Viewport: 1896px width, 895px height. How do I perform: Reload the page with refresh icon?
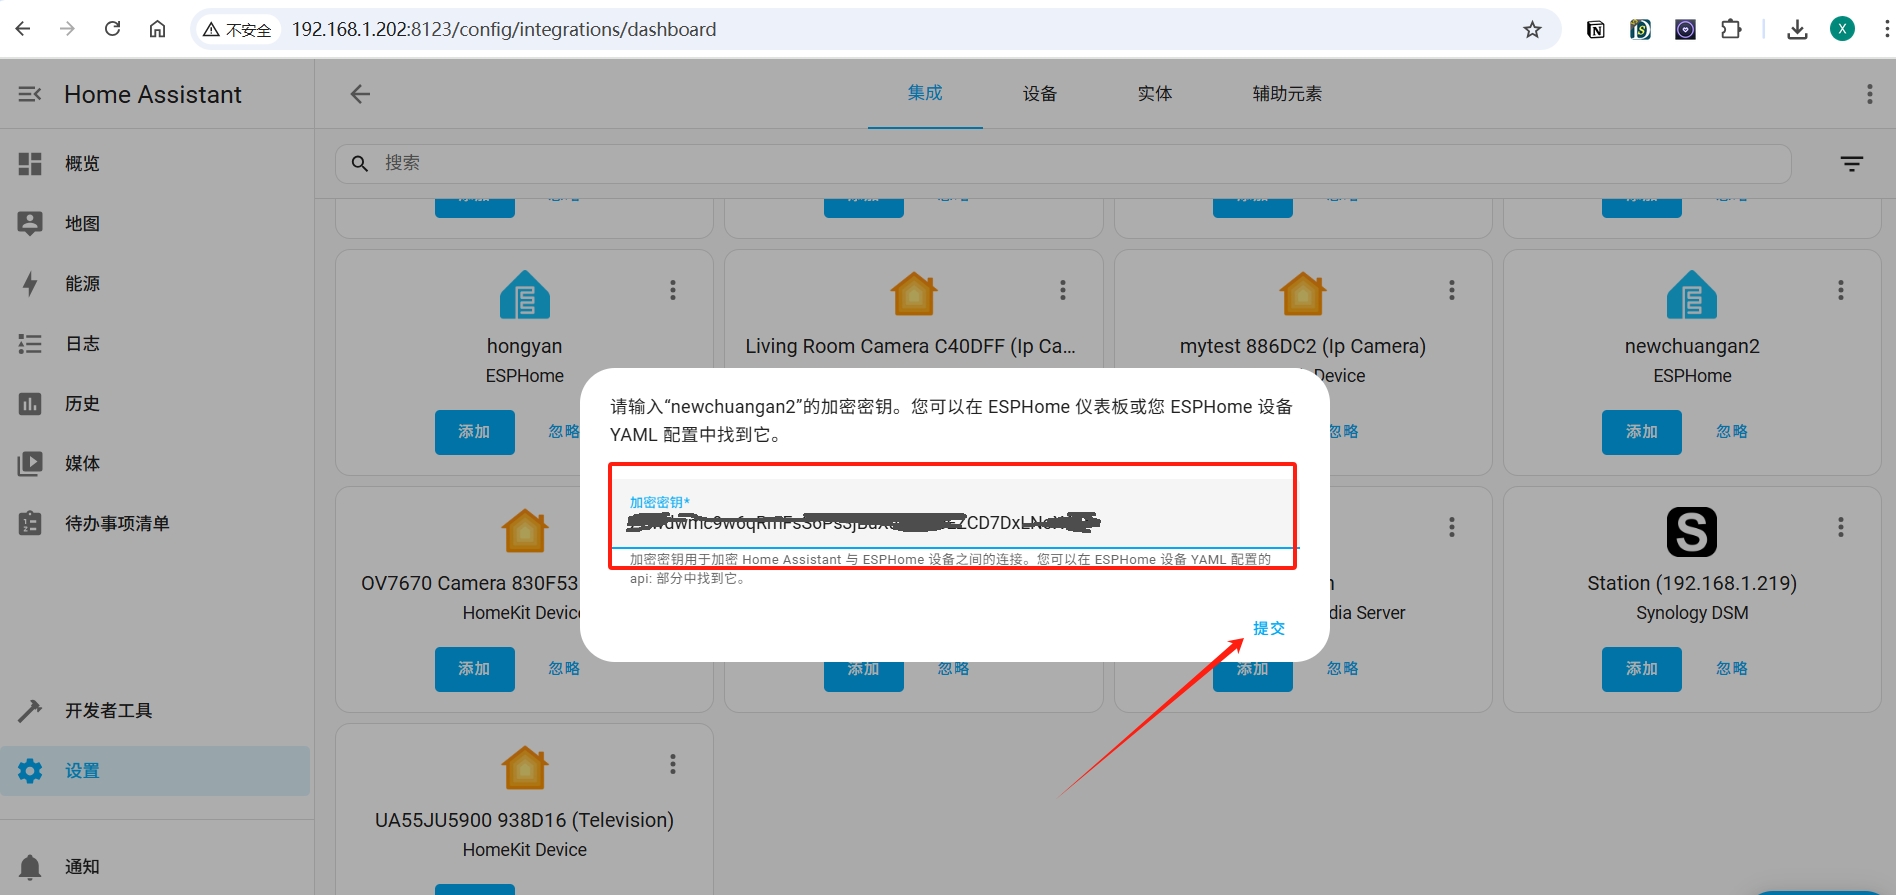click(112, 29)
